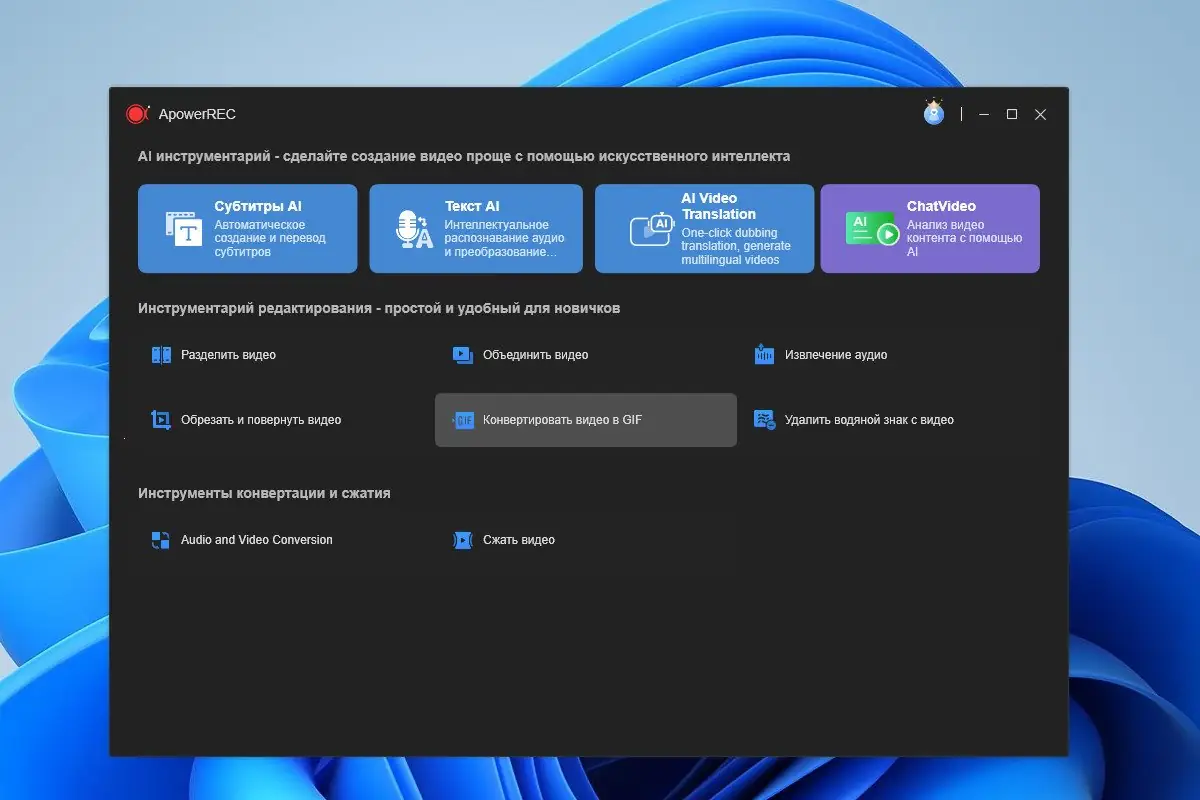Viewport: 1200px width, 800px height.
Task: Open the Текст AI card
Action: pos(476,228)
